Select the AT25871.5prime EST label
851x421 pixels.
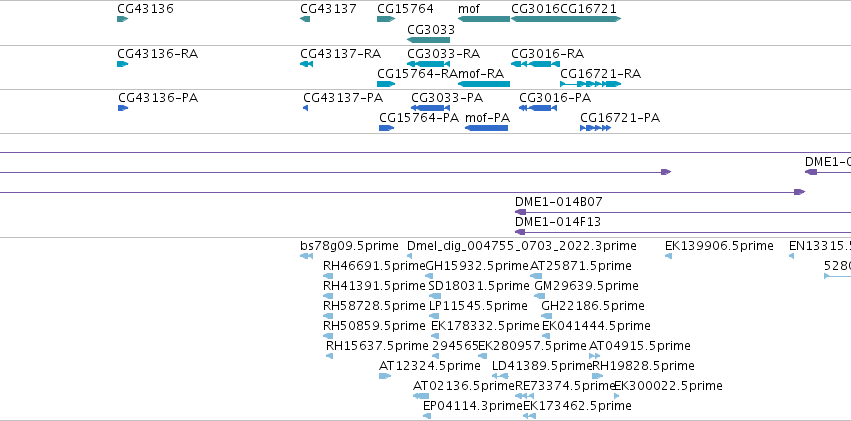coord(581,266)
